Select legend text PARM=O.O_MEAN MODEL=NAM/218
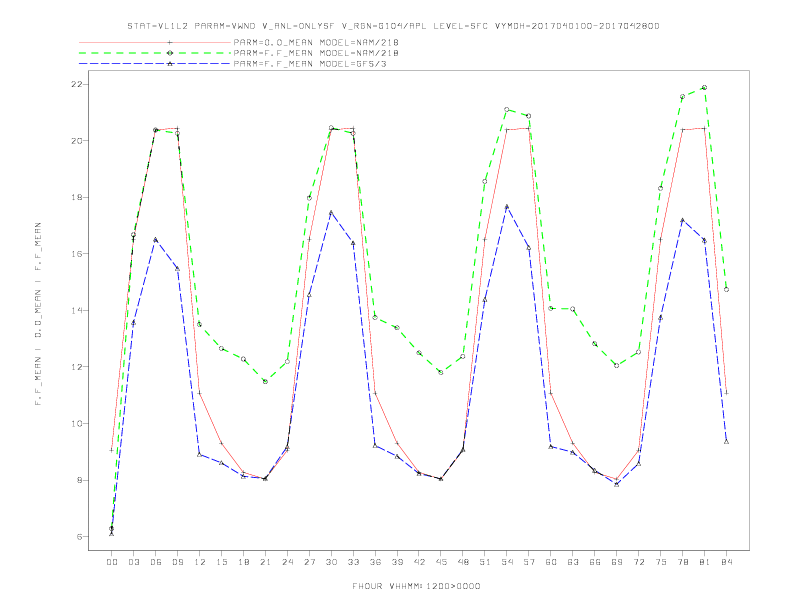 click(x=316, y=42)
